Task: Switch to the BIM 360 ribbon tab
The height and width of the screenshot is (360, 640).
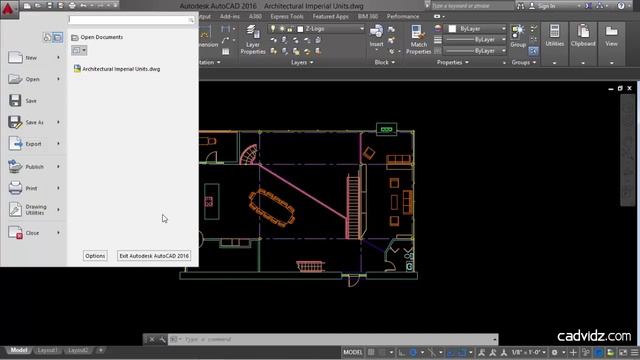Action: (368, 16)
